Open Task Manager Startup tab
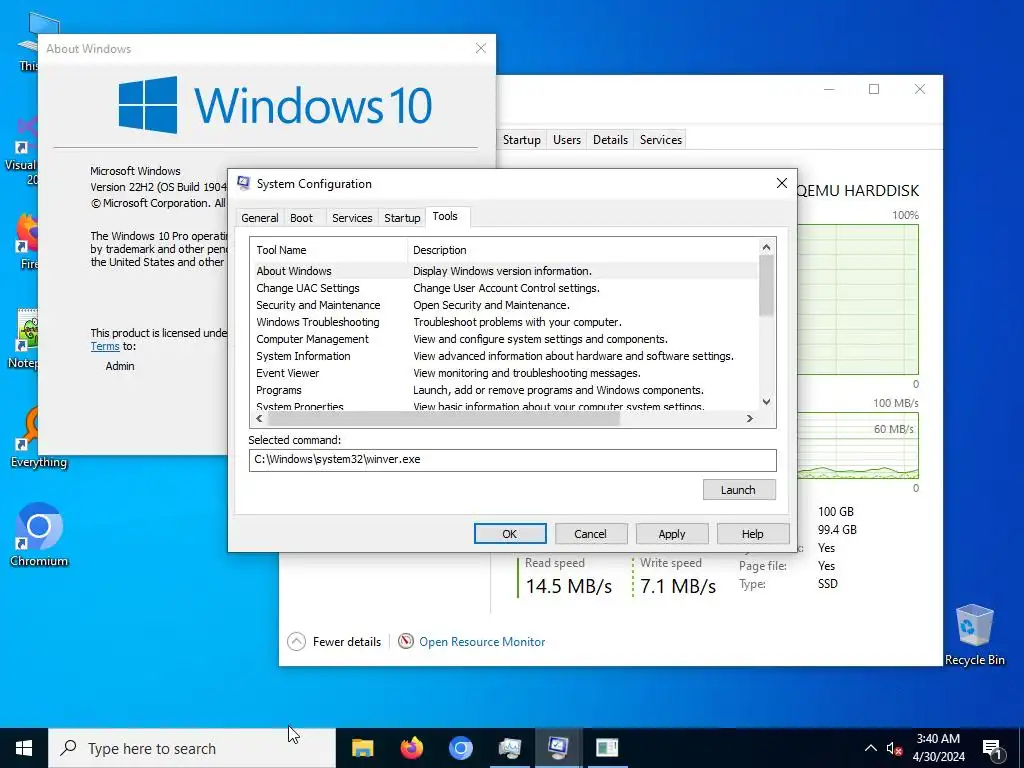1024x768 pixels. pos(521,140)
